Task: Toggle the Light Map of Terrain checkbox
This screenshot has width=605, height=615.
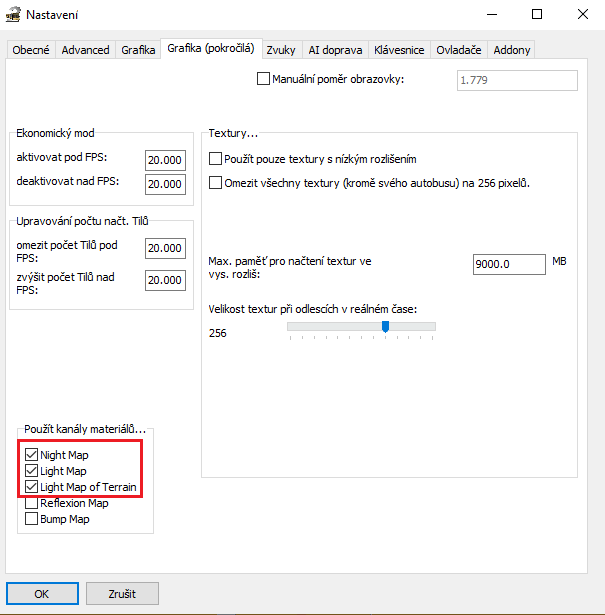Action: coord(32,487)
